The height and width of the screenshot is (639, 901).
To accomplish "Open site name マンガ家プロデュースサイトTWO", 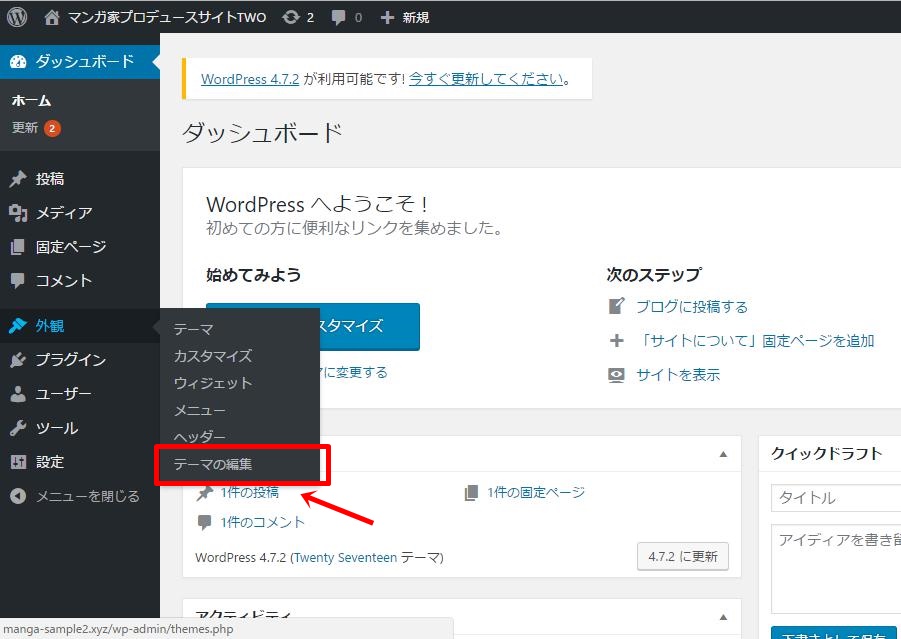I will click(167, 17).
